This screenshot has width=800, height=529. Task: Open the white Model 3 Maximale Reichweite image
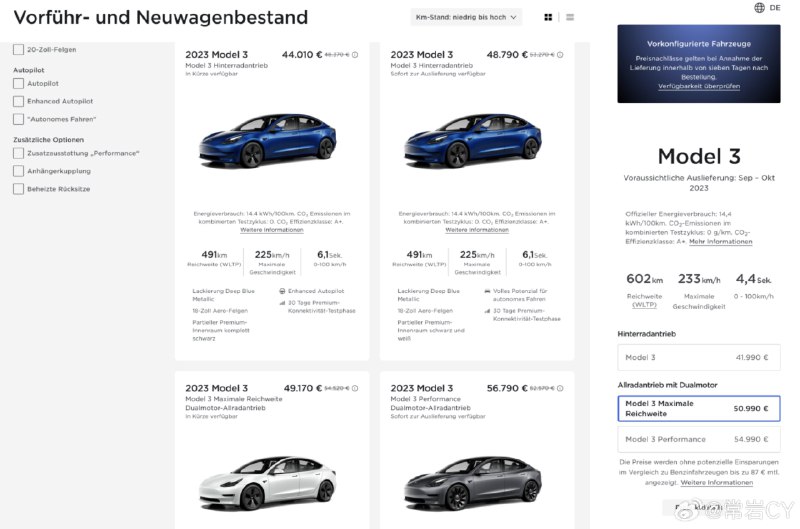[x=267, y=483]
